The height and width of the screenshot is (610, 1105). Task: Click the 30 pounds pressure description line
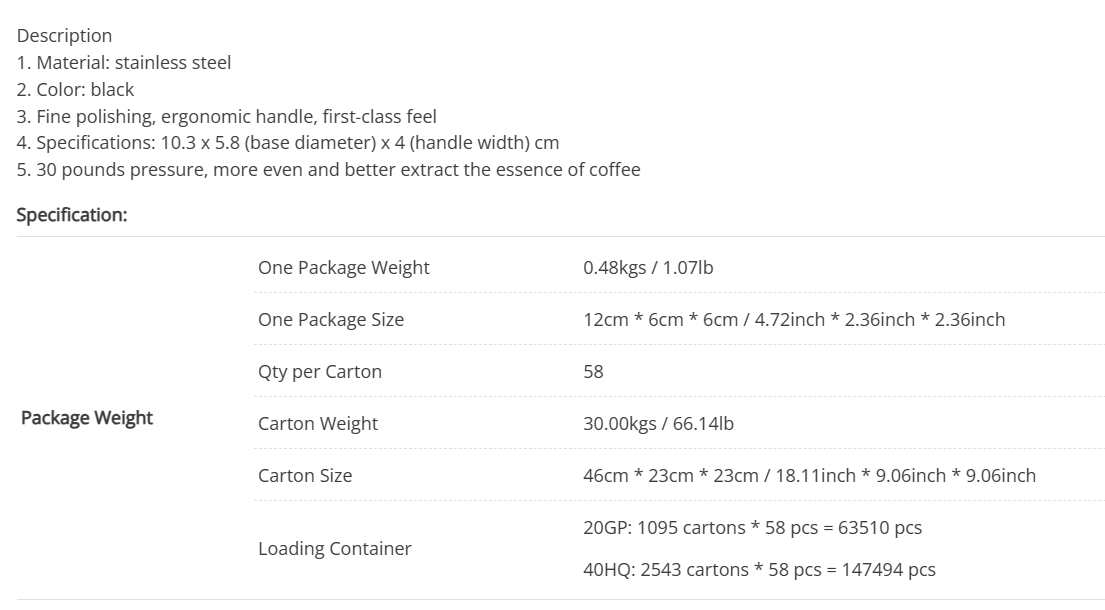pos(329,170)
